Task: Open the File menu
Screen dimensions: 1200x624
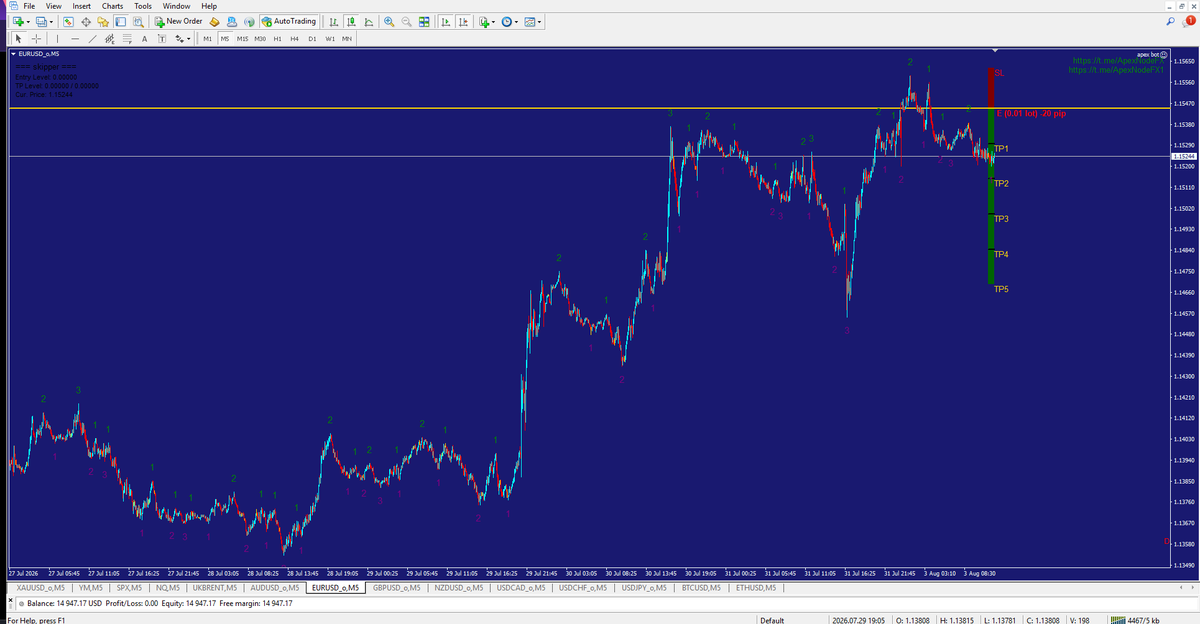Action: pyautogui.click(x=30, y=6)
